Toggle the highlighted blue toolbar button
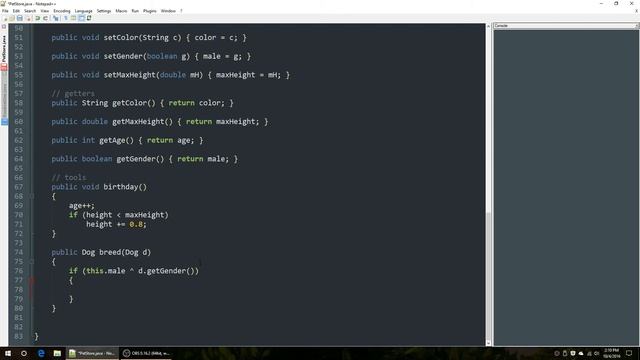The height and width of the screenshot is (360, 640). [81, 18]
